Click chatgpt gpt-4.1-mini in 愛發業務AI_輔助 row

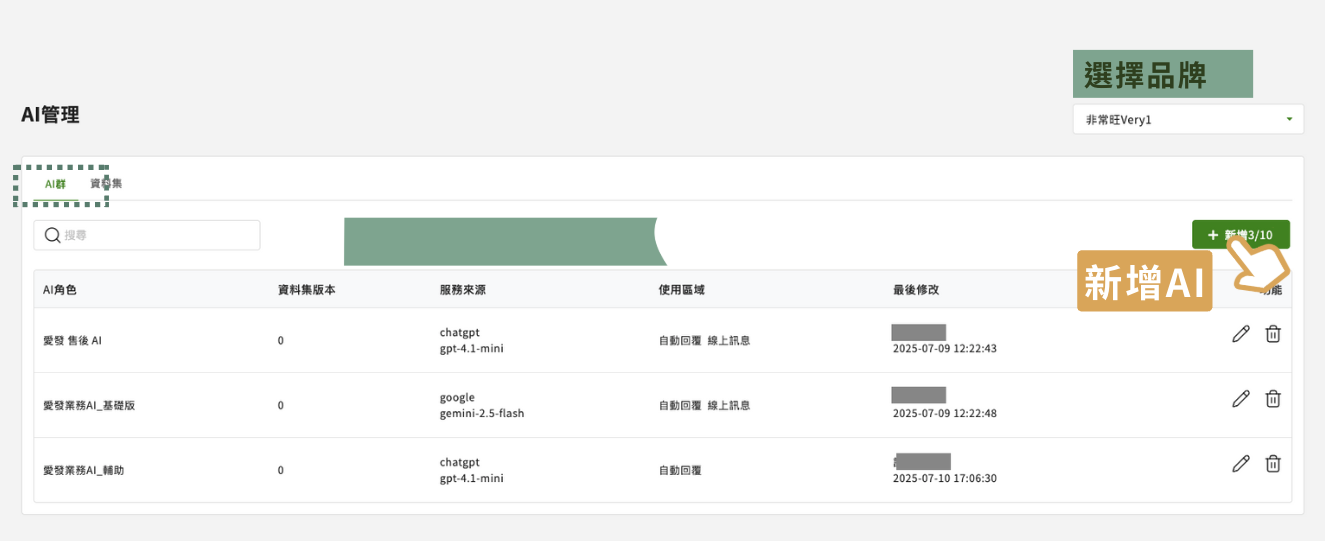pos(471,470)
